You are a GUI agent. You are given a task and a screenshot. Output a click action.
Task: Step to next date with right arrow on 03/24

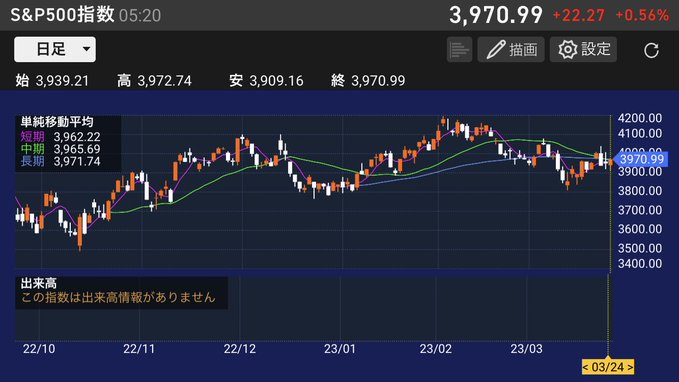(630, 367)
